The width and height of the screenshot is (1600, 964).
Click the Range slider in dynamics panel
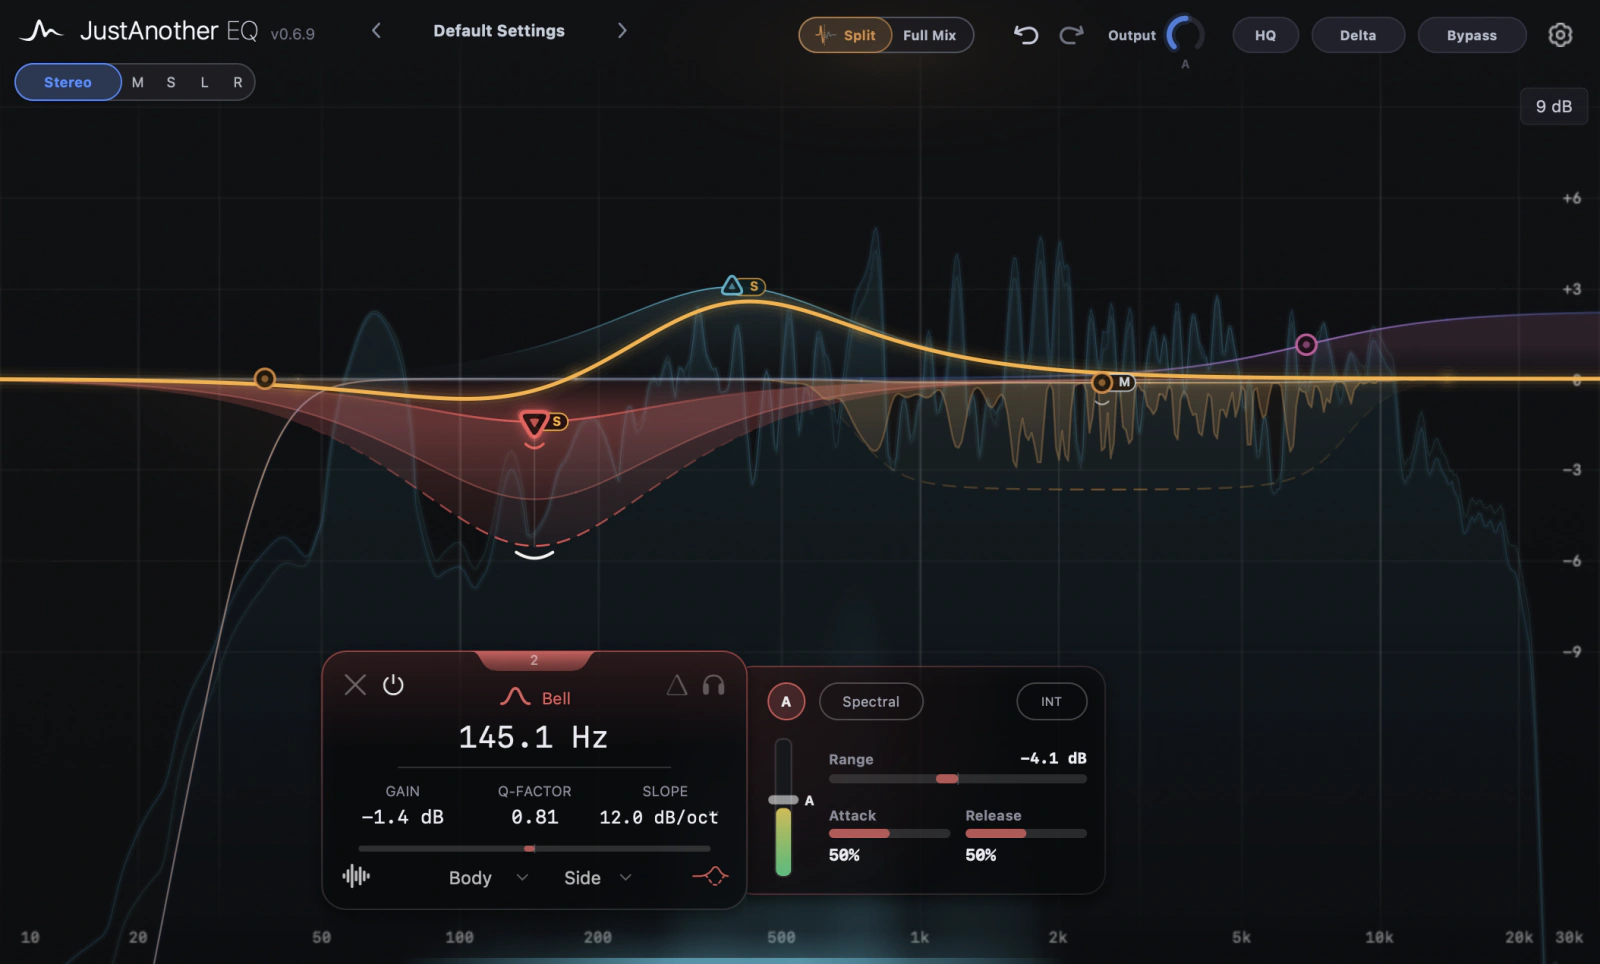tap(957, 779)
